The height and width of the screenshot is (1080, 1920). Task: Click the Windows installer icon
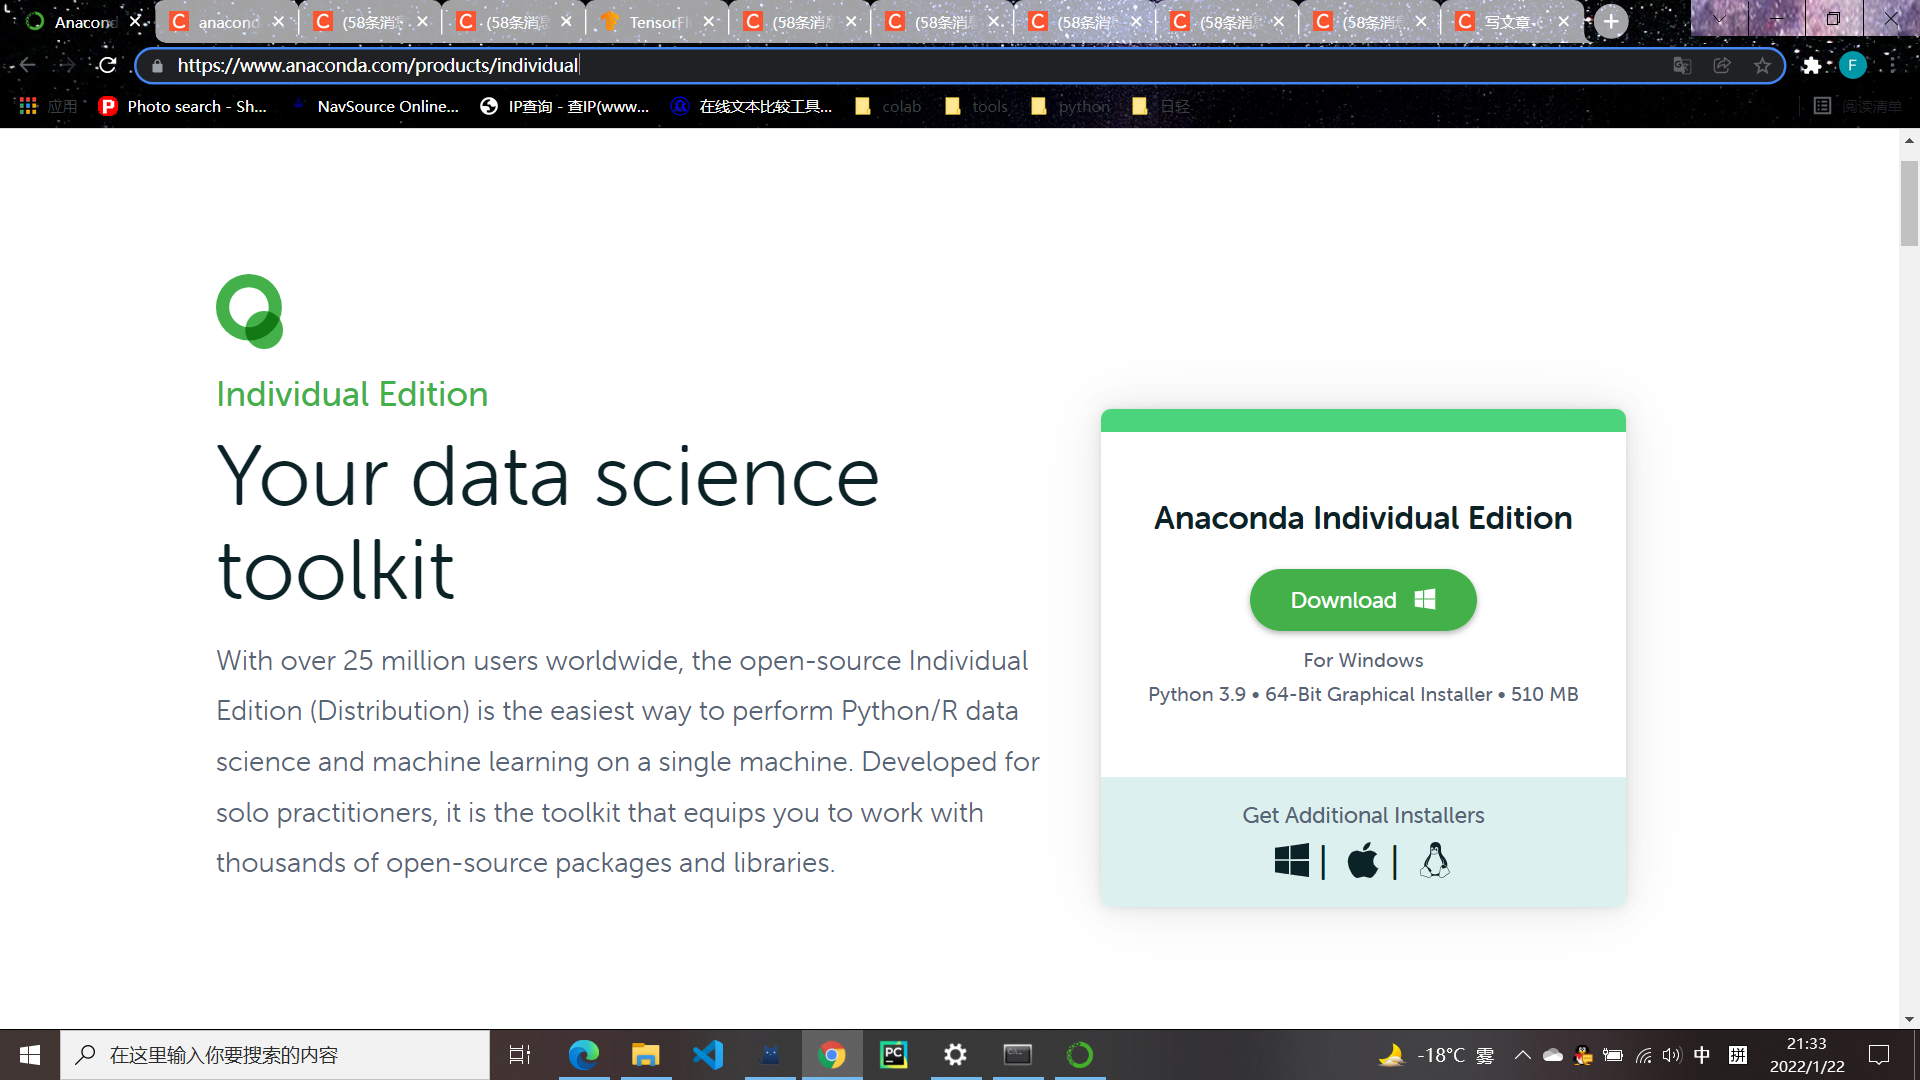pyautogui.click(x=1292, y=861)
